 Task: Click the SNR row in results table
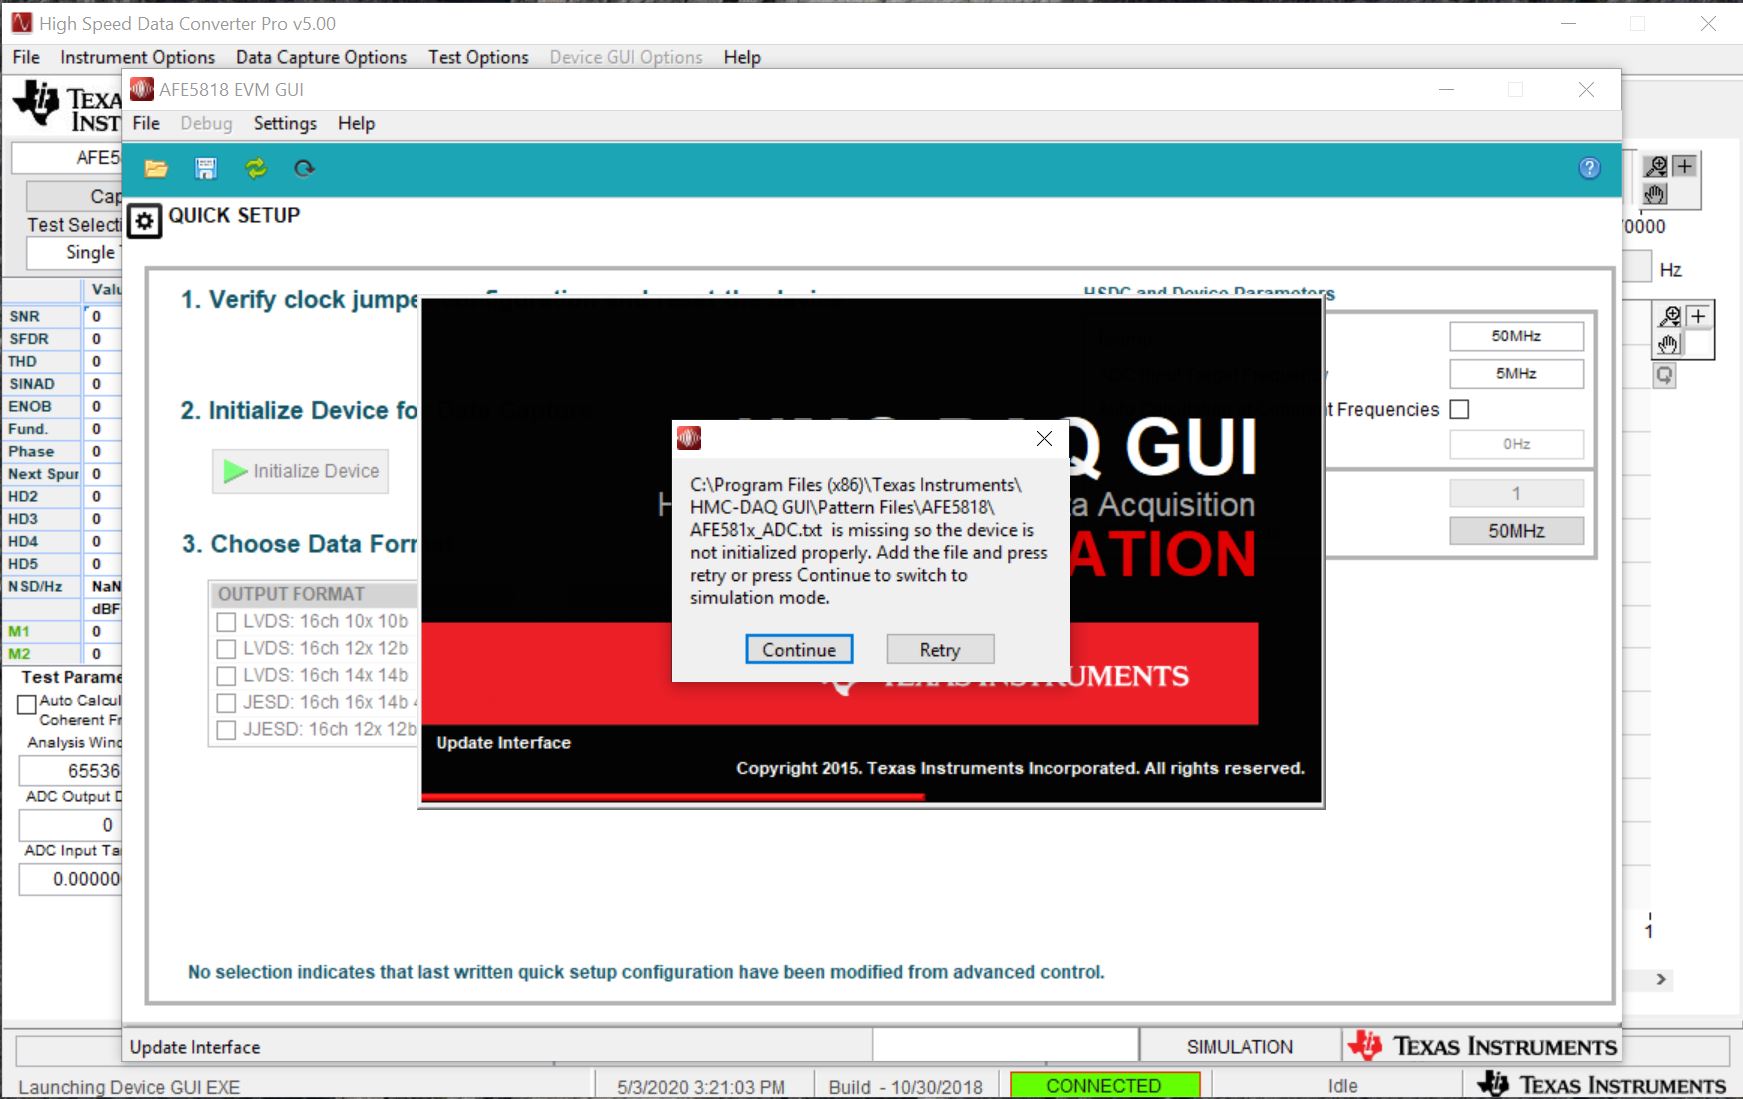62,316
